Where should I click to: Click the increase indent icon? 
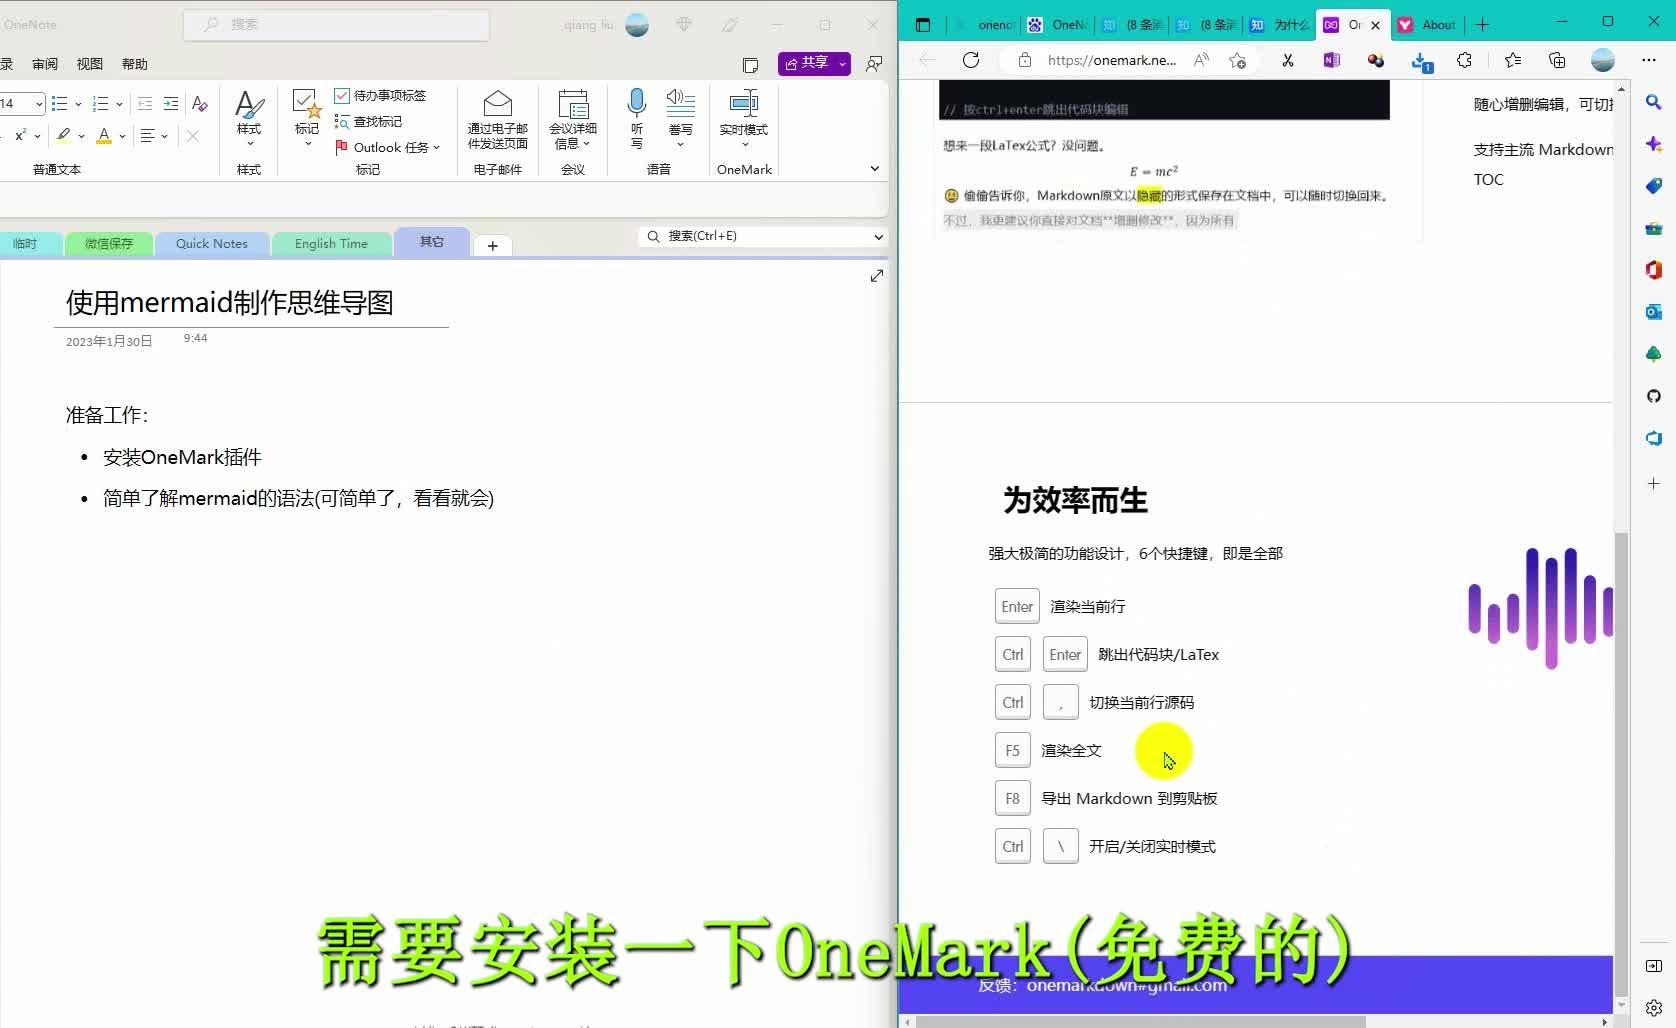pos(171,103)
